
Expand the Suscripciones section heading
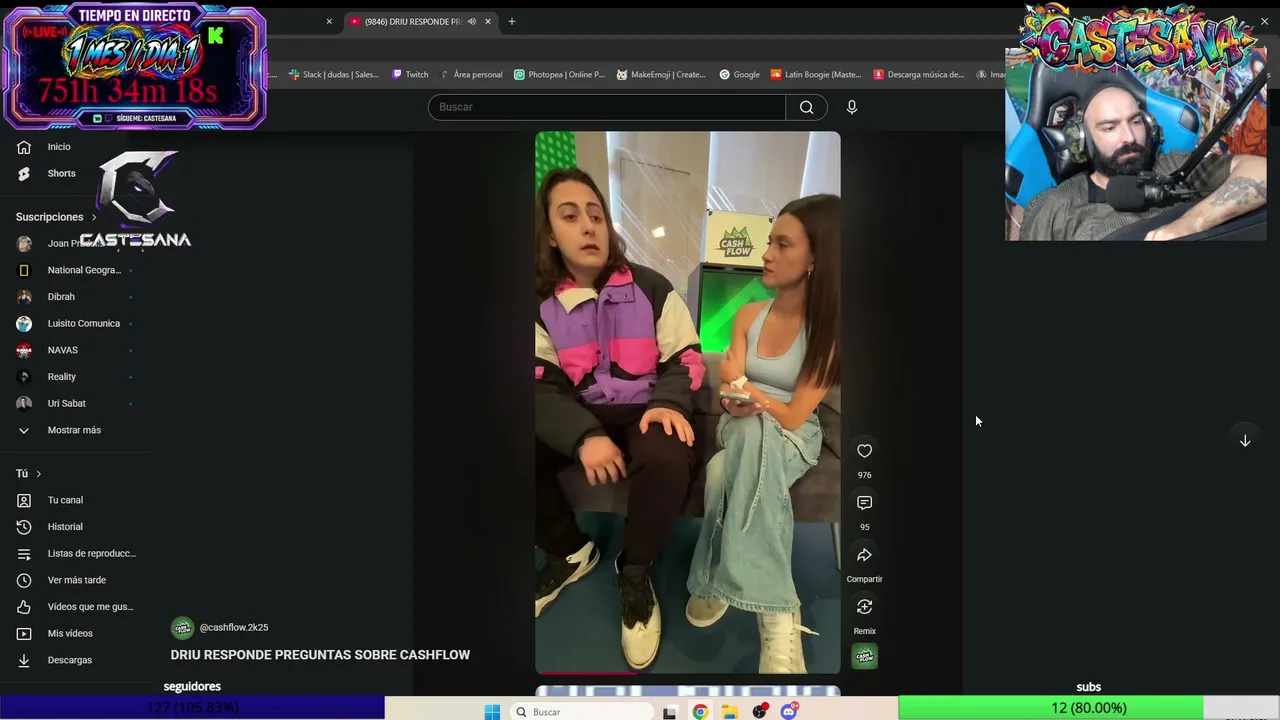tap(56, 217)
